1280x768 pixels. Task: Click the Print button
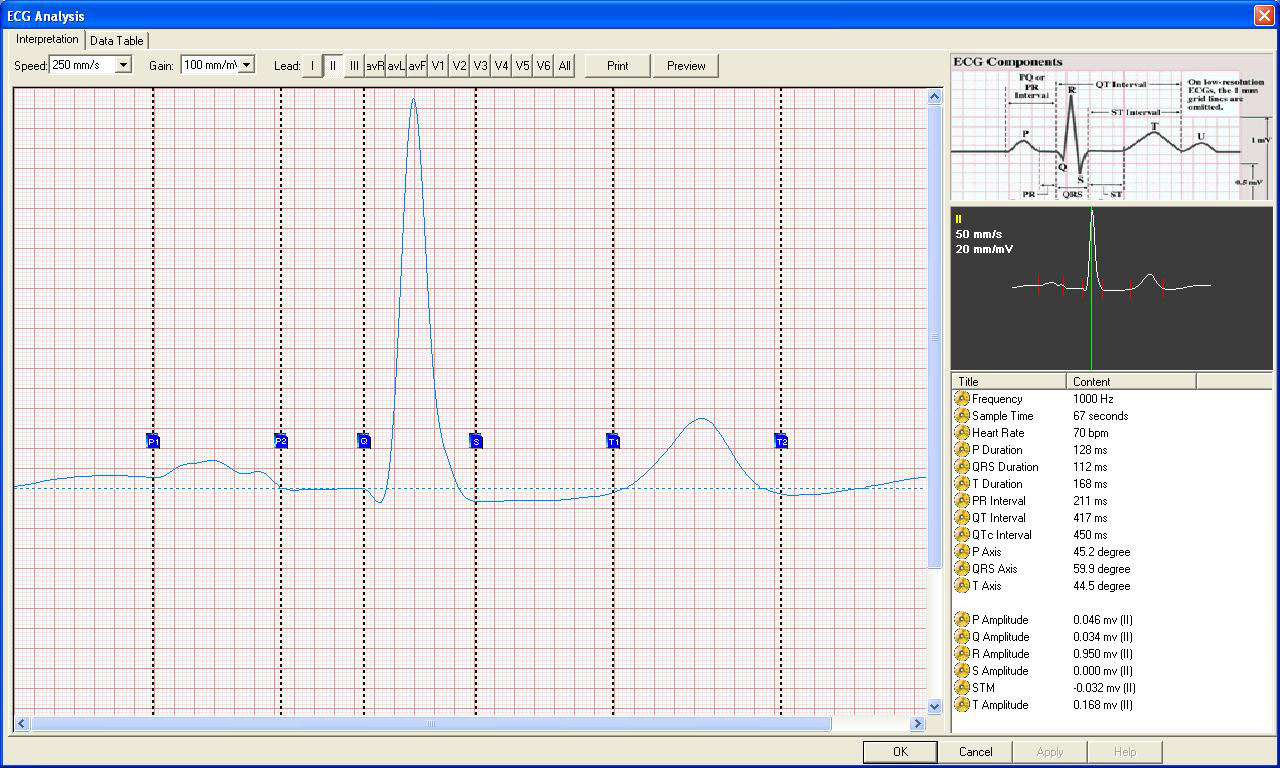point(618,66)
